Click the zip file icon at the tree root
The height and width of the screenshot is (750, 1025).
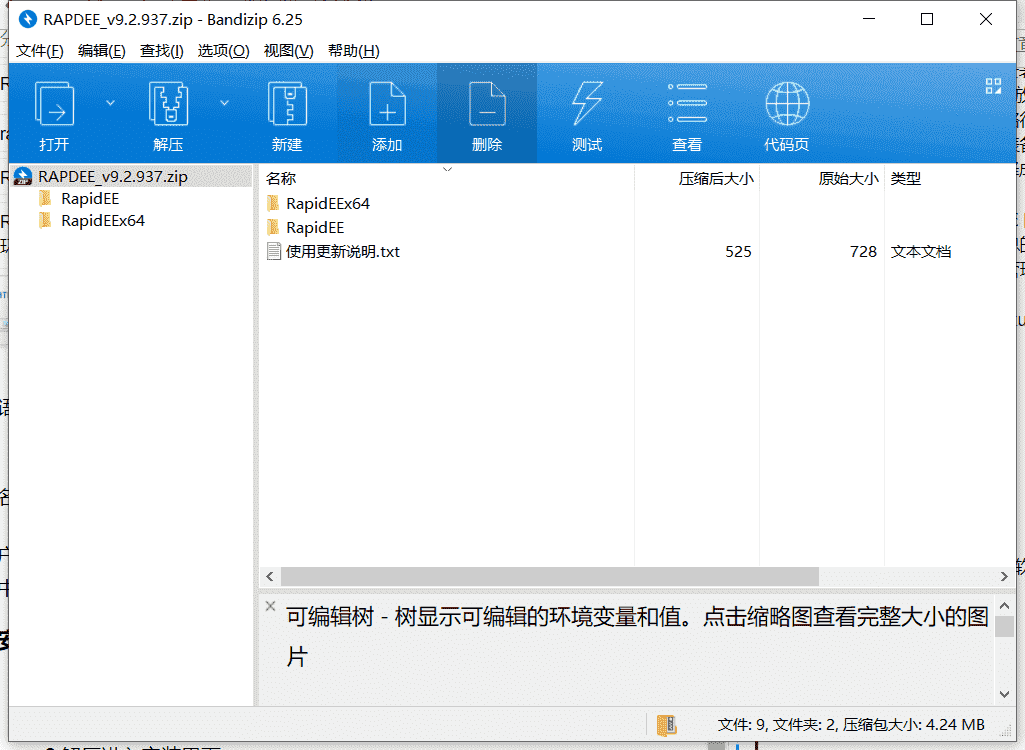pos(23,177)
